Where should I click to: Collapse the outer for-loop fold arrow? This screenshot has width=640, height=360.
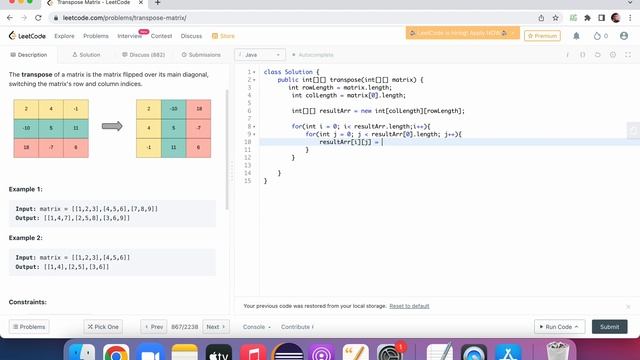tap(254, 127)
